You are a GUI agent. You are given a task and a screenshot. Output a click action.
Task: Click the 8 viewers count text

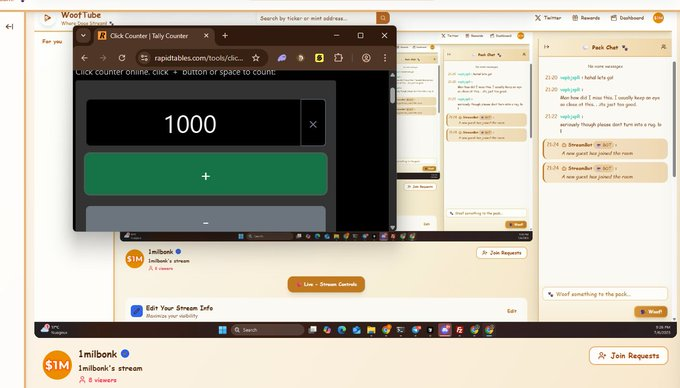tap(102, 380)
